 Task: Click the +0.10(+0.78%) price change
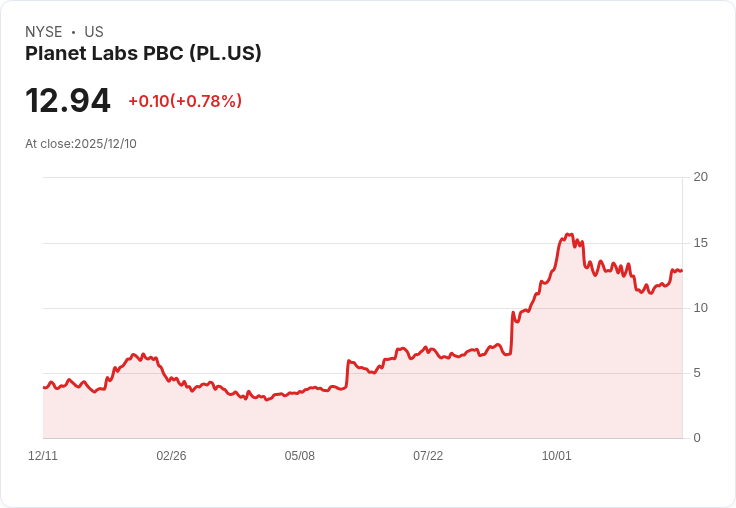(x=185, y=101)
